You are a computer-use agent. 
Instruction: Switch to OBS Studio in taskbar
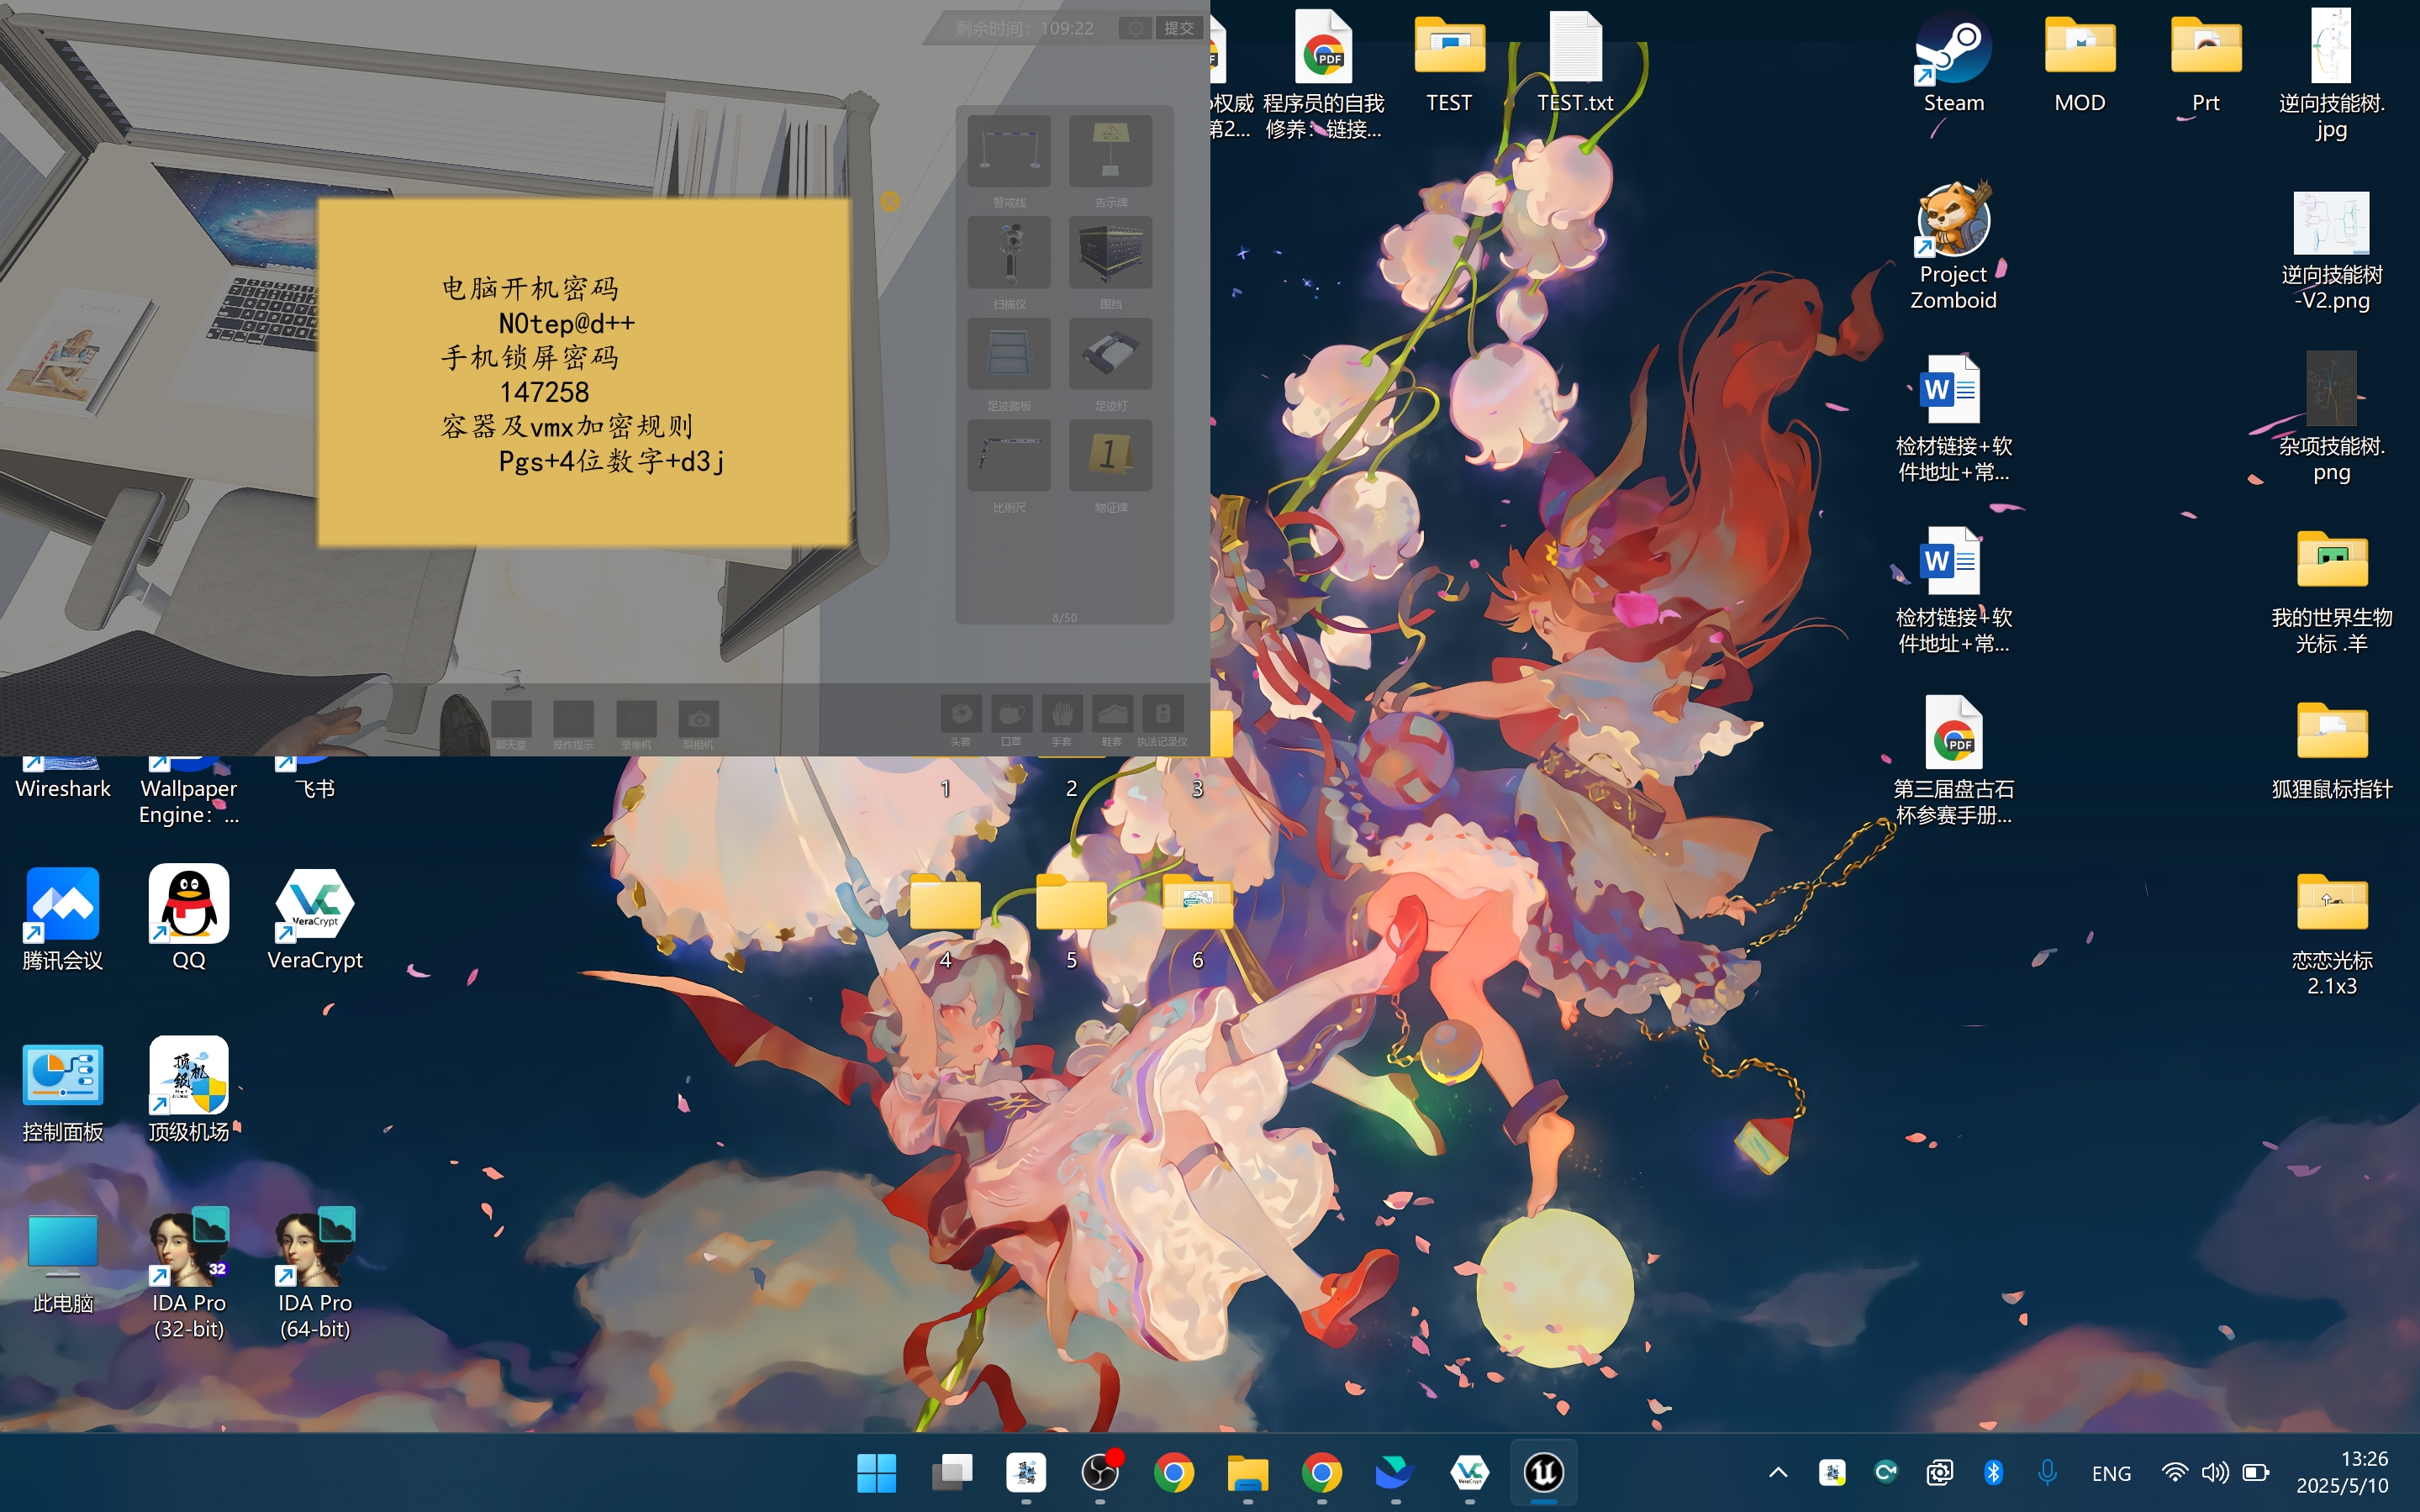pos(1100,1472)
